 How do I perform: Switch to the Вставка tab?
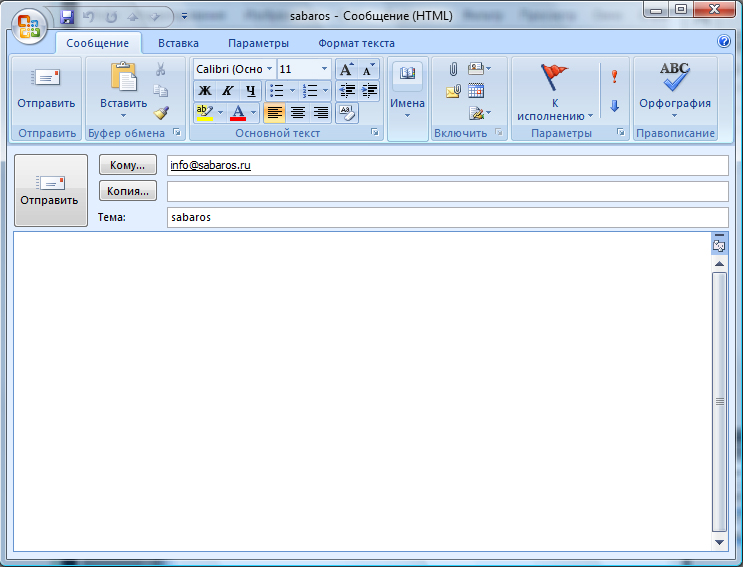coord(178,43)
